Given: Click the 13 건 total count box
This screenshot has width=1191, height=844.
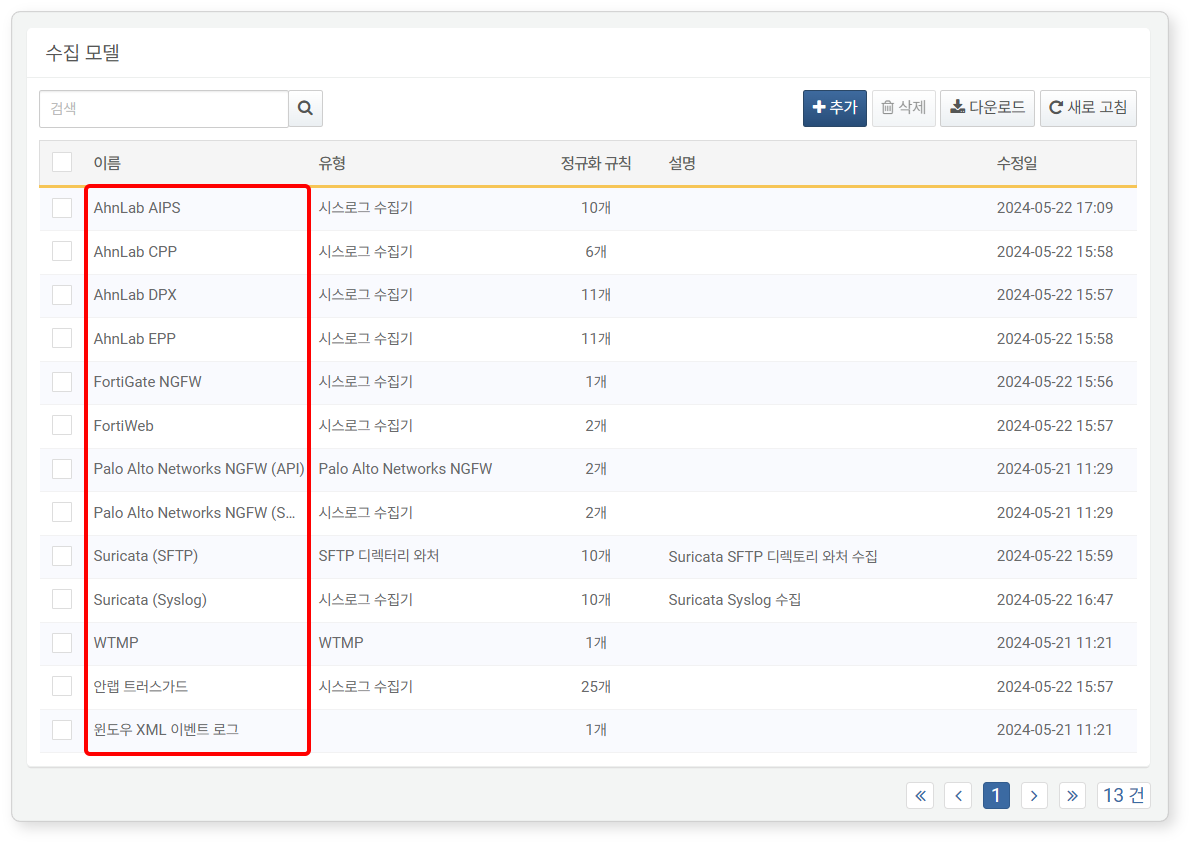Looking at the screenshot, I should [1123, 795].
